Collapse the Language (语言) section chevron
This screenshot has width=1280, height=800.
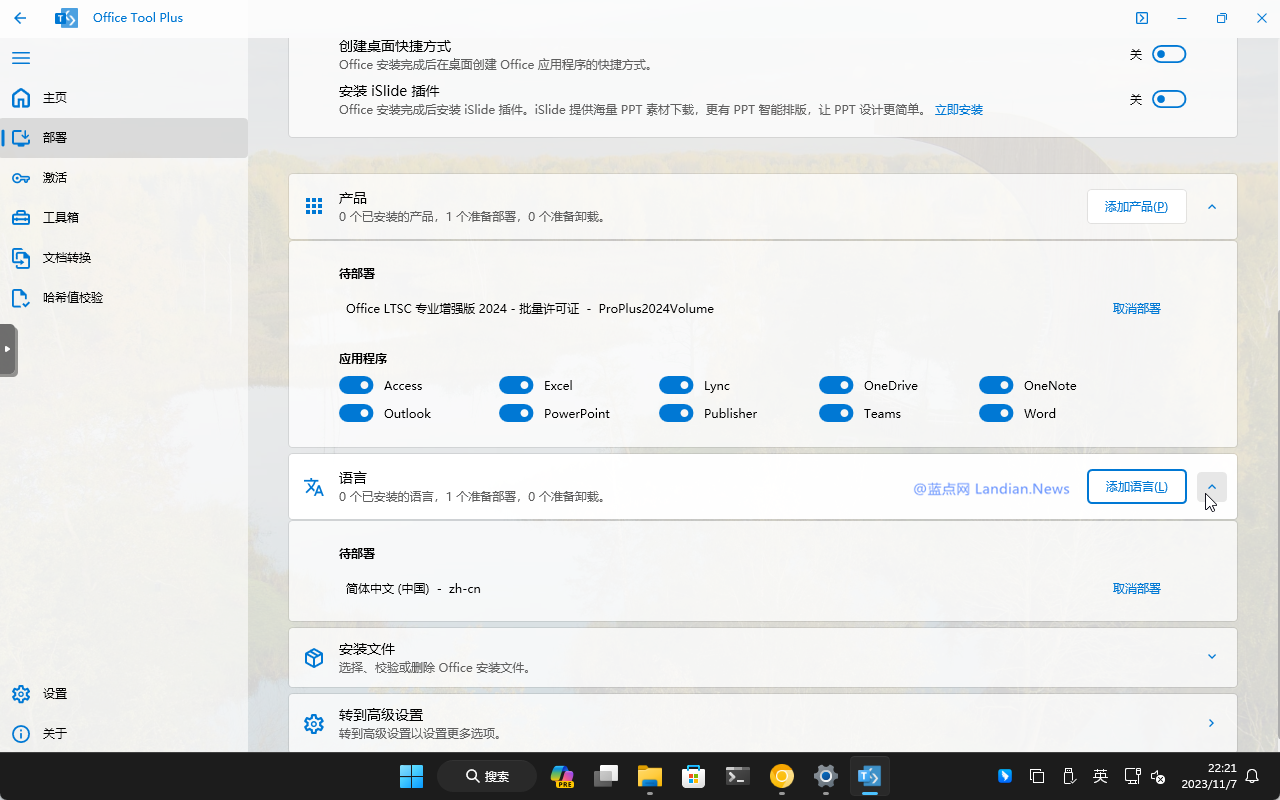(1212, 487)
